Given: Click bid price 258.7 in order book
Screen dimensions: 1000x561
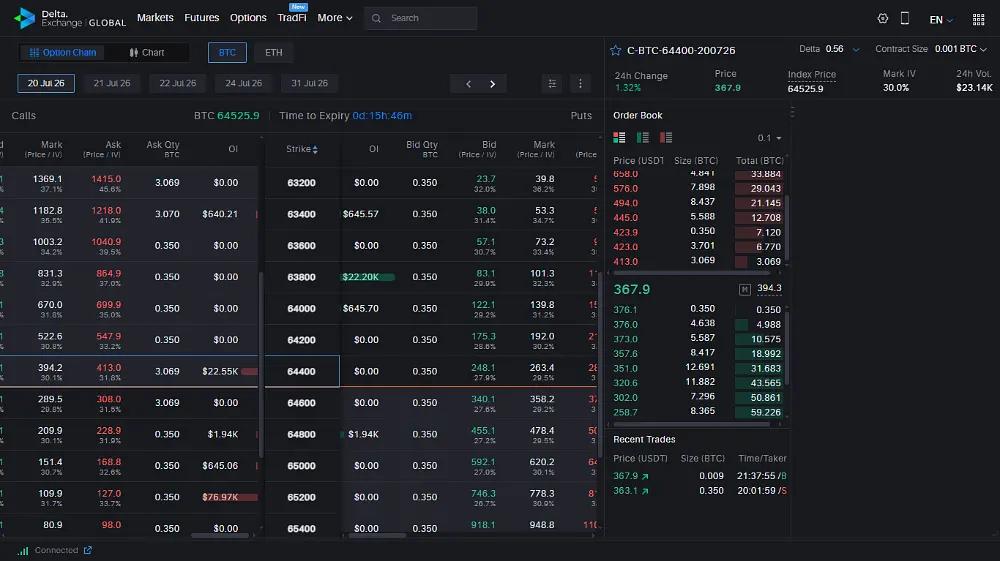Looking at the screenshot, I should [x=626, y=412].
